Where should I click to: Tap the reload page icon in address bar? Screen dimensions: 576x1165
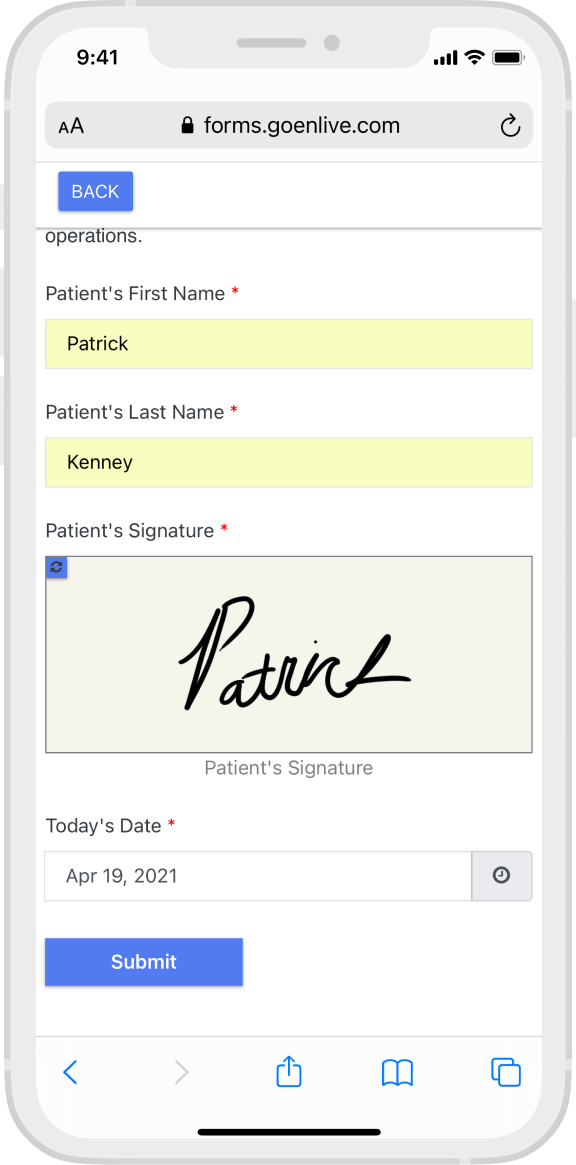(x=510, y=126)
